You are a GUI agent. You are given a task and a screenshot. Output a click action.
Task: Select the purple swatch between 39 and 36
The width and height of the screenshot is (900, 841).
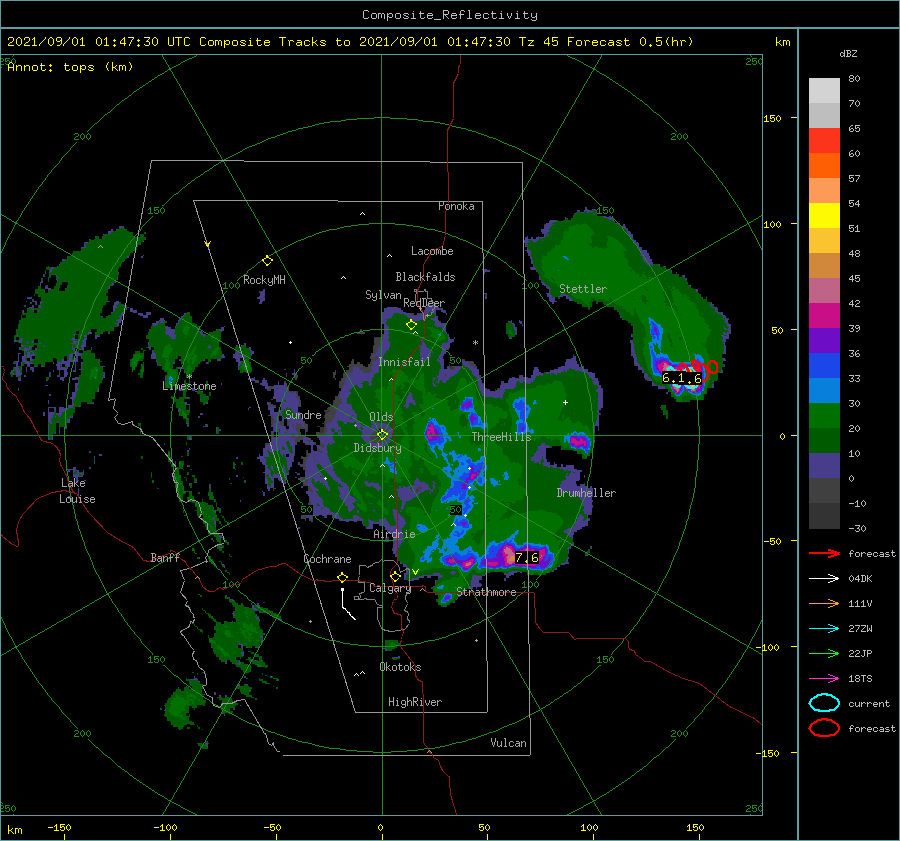[824, 340]
